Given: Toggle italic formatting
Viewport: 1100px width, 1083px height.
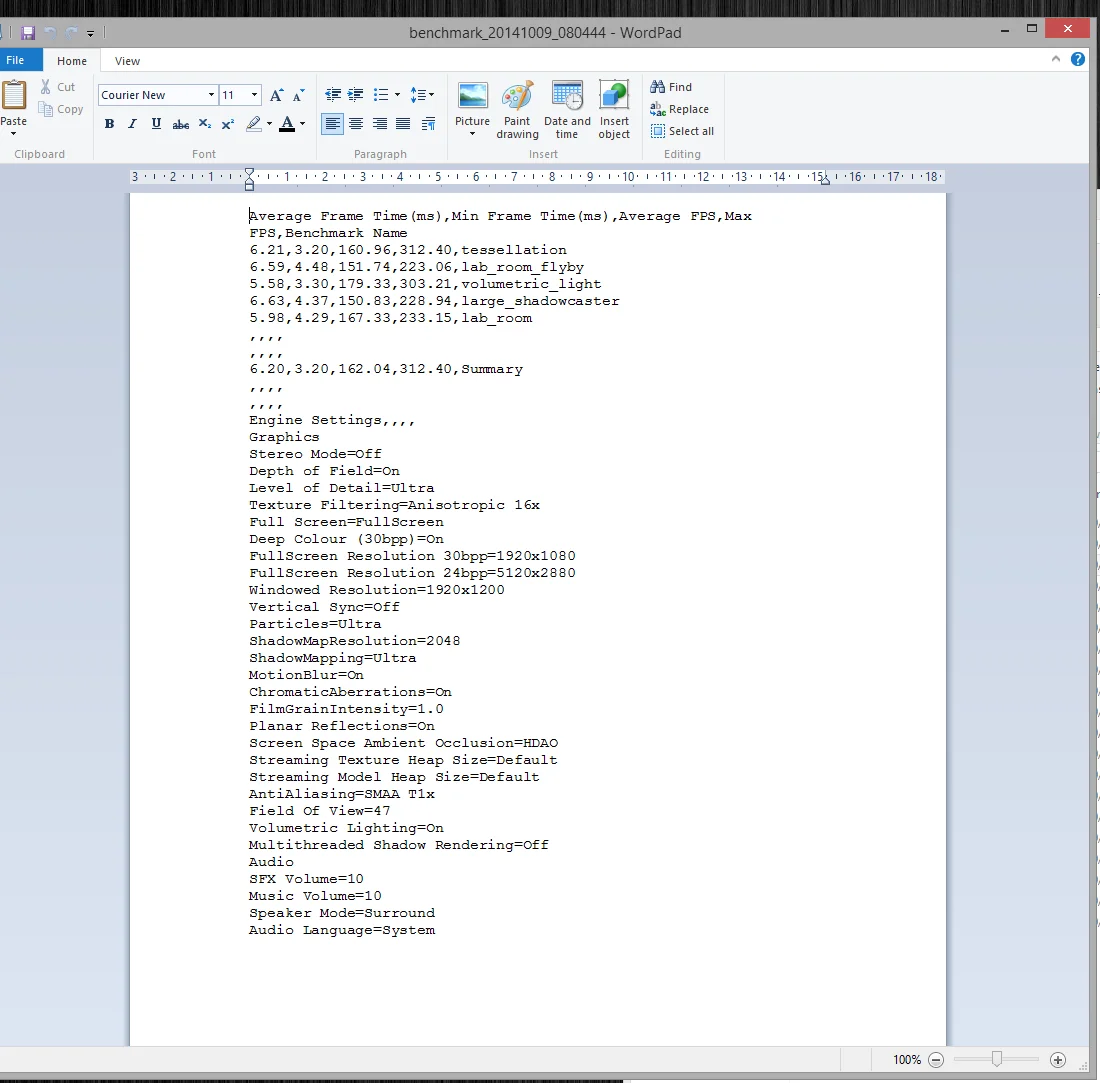Looking at the screenshot, I should [132, 124].
